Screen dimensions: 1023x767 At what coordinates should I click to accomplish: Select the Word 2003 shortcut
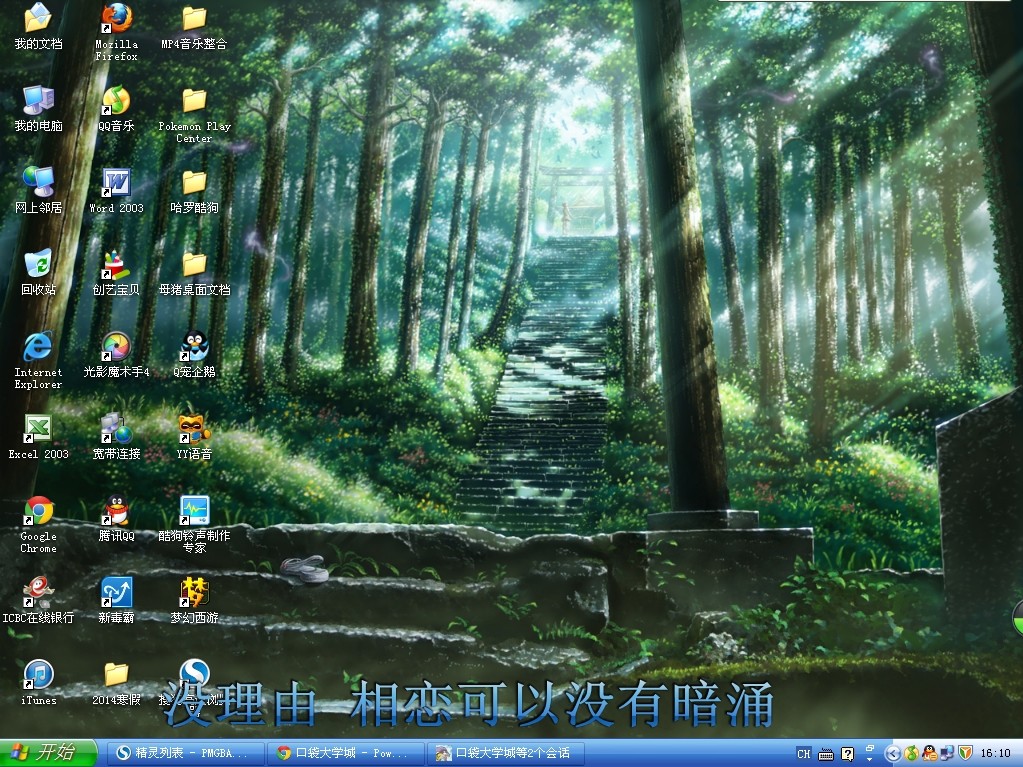click(x=116, y=190)
